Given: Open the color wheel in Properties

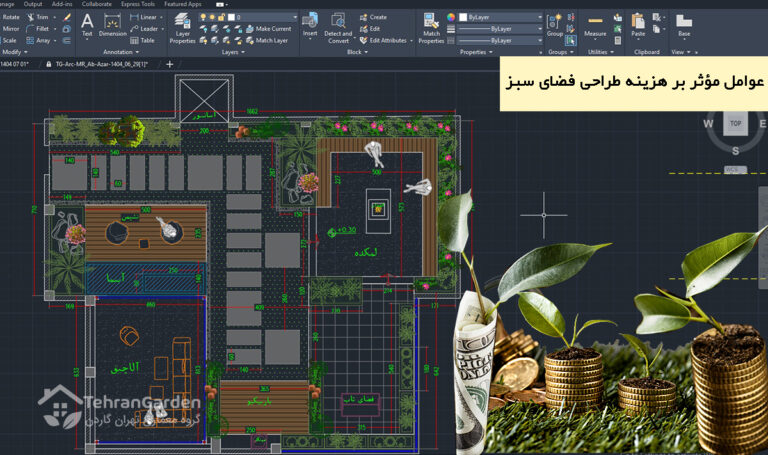Looking at the screenshot, I should pyautogui.click(x=451, y=17).
